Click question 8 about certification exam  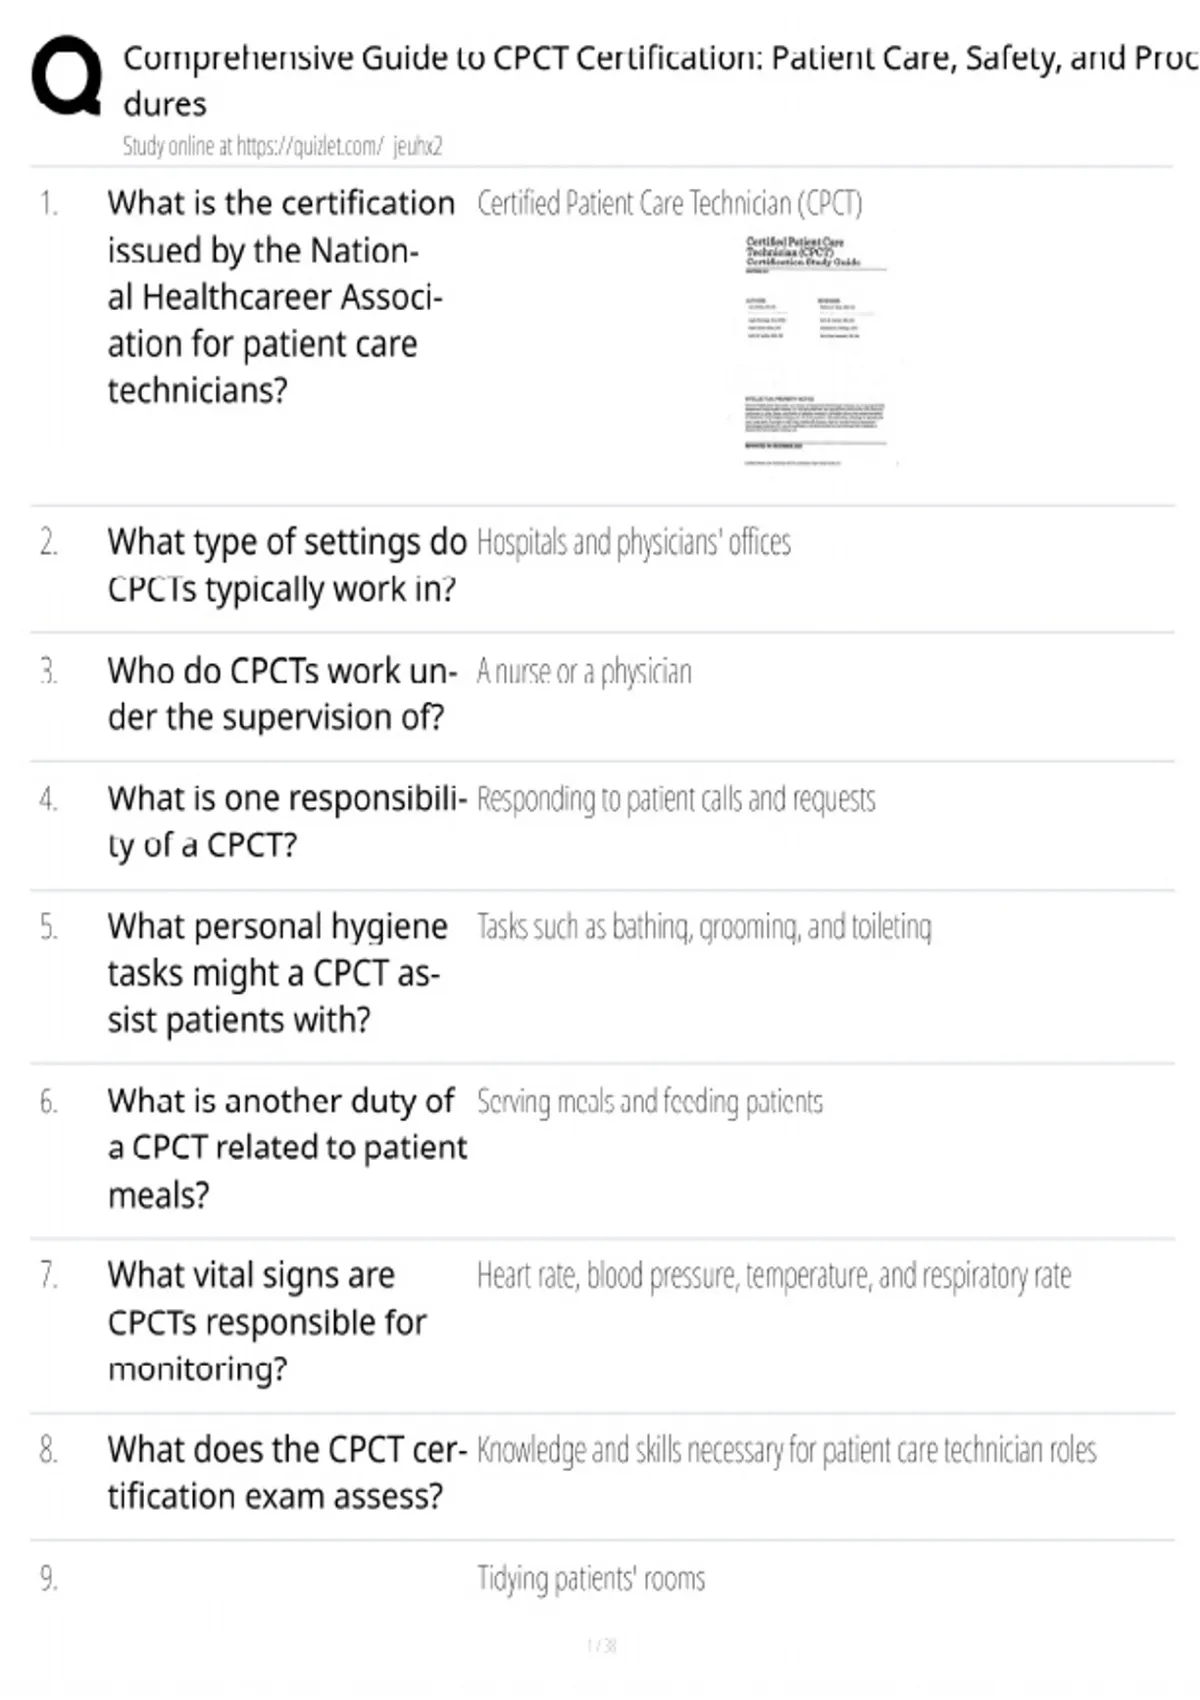click(x=287, y=1473)
